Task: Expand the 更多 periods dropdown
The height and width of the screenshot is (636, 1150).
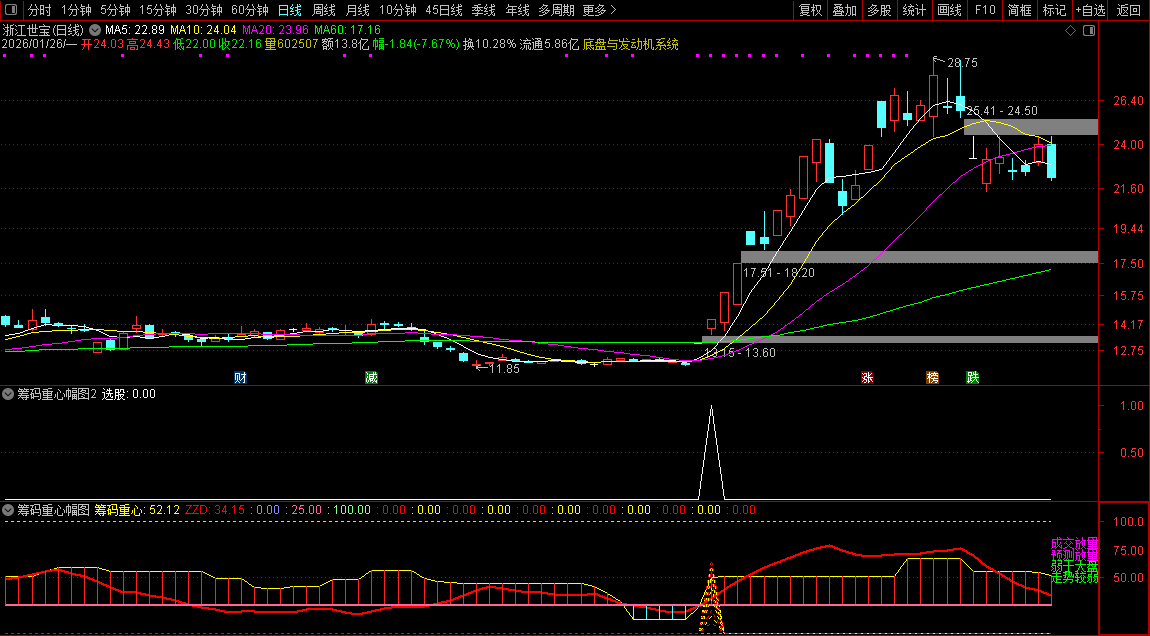Action: 599,10
